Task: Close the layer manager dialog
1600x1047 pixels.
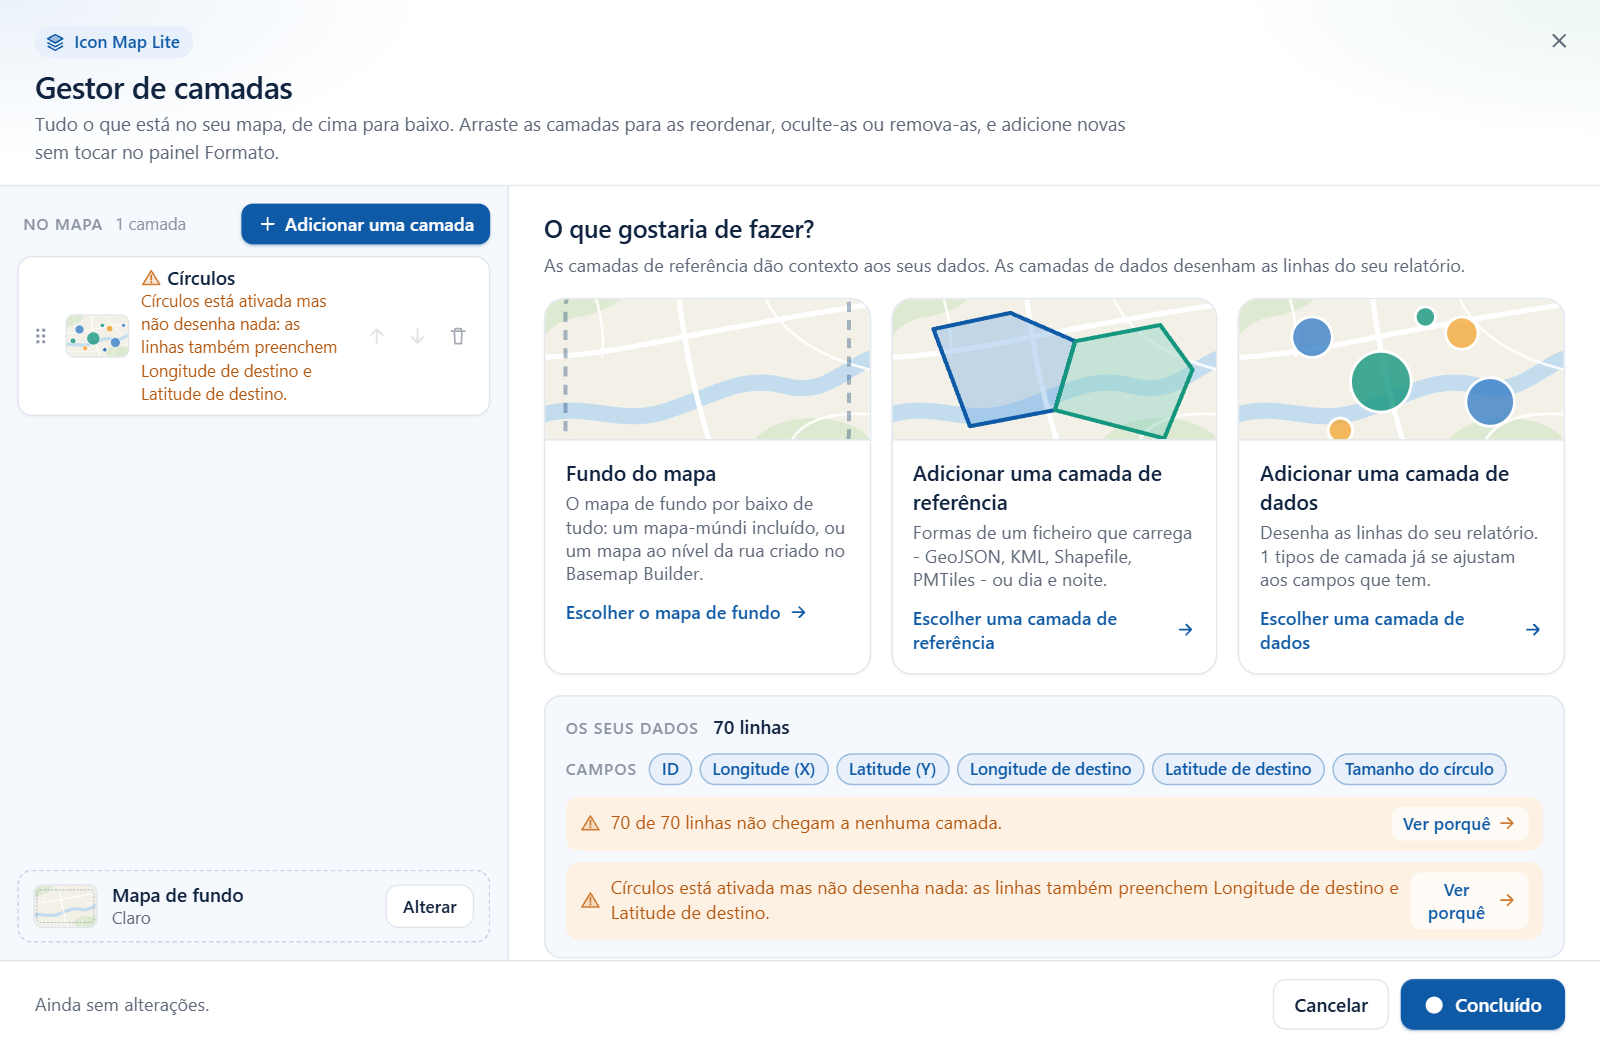Action: tap(1559, 41)
